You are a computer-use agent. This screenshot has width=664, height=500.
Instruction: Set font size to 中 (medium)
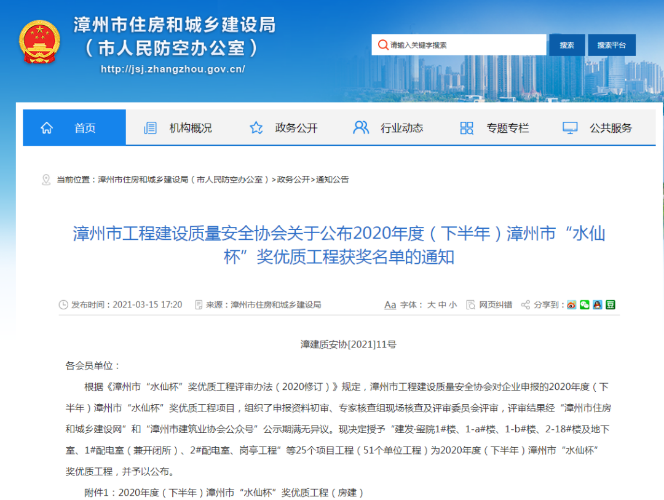tap(442, 304)
